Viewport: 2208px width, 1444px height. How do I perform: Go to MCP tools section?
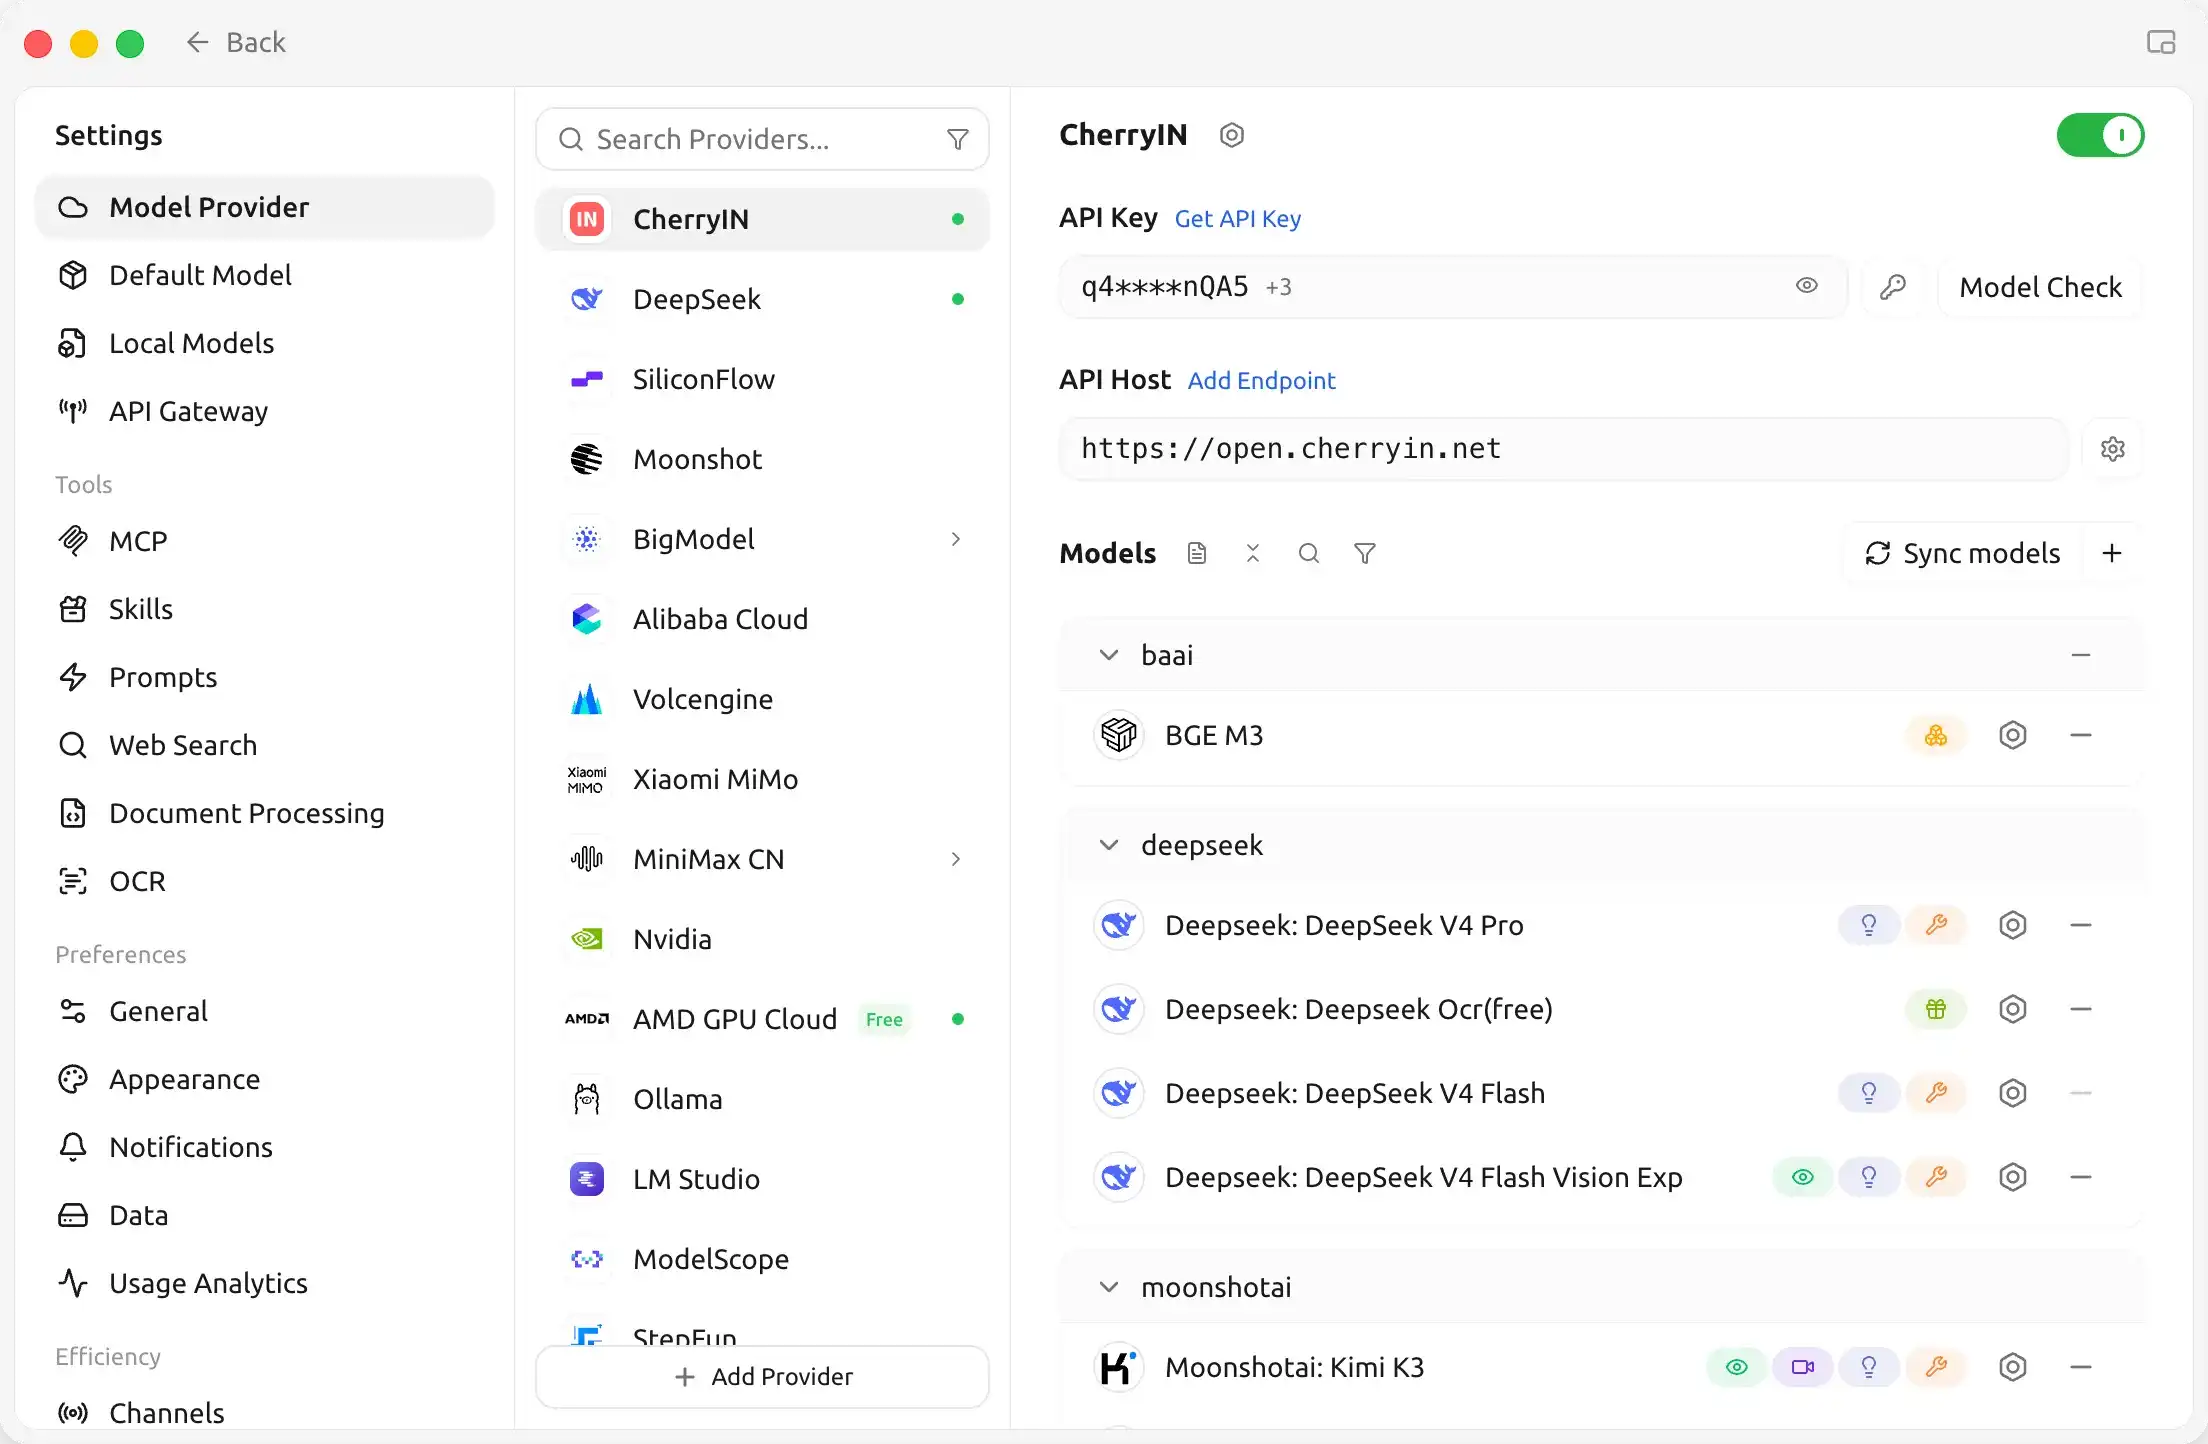pyautogui.click(x=264, y=541)
